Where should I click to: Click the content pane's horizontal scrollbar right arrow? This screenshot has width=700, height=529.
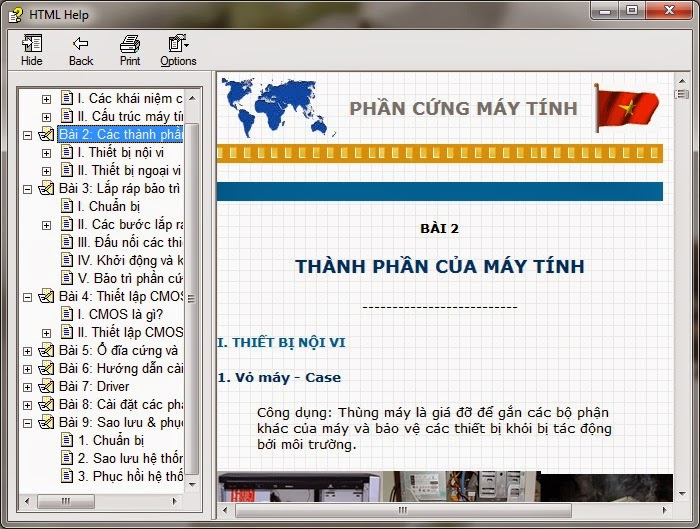click(665, 510)
